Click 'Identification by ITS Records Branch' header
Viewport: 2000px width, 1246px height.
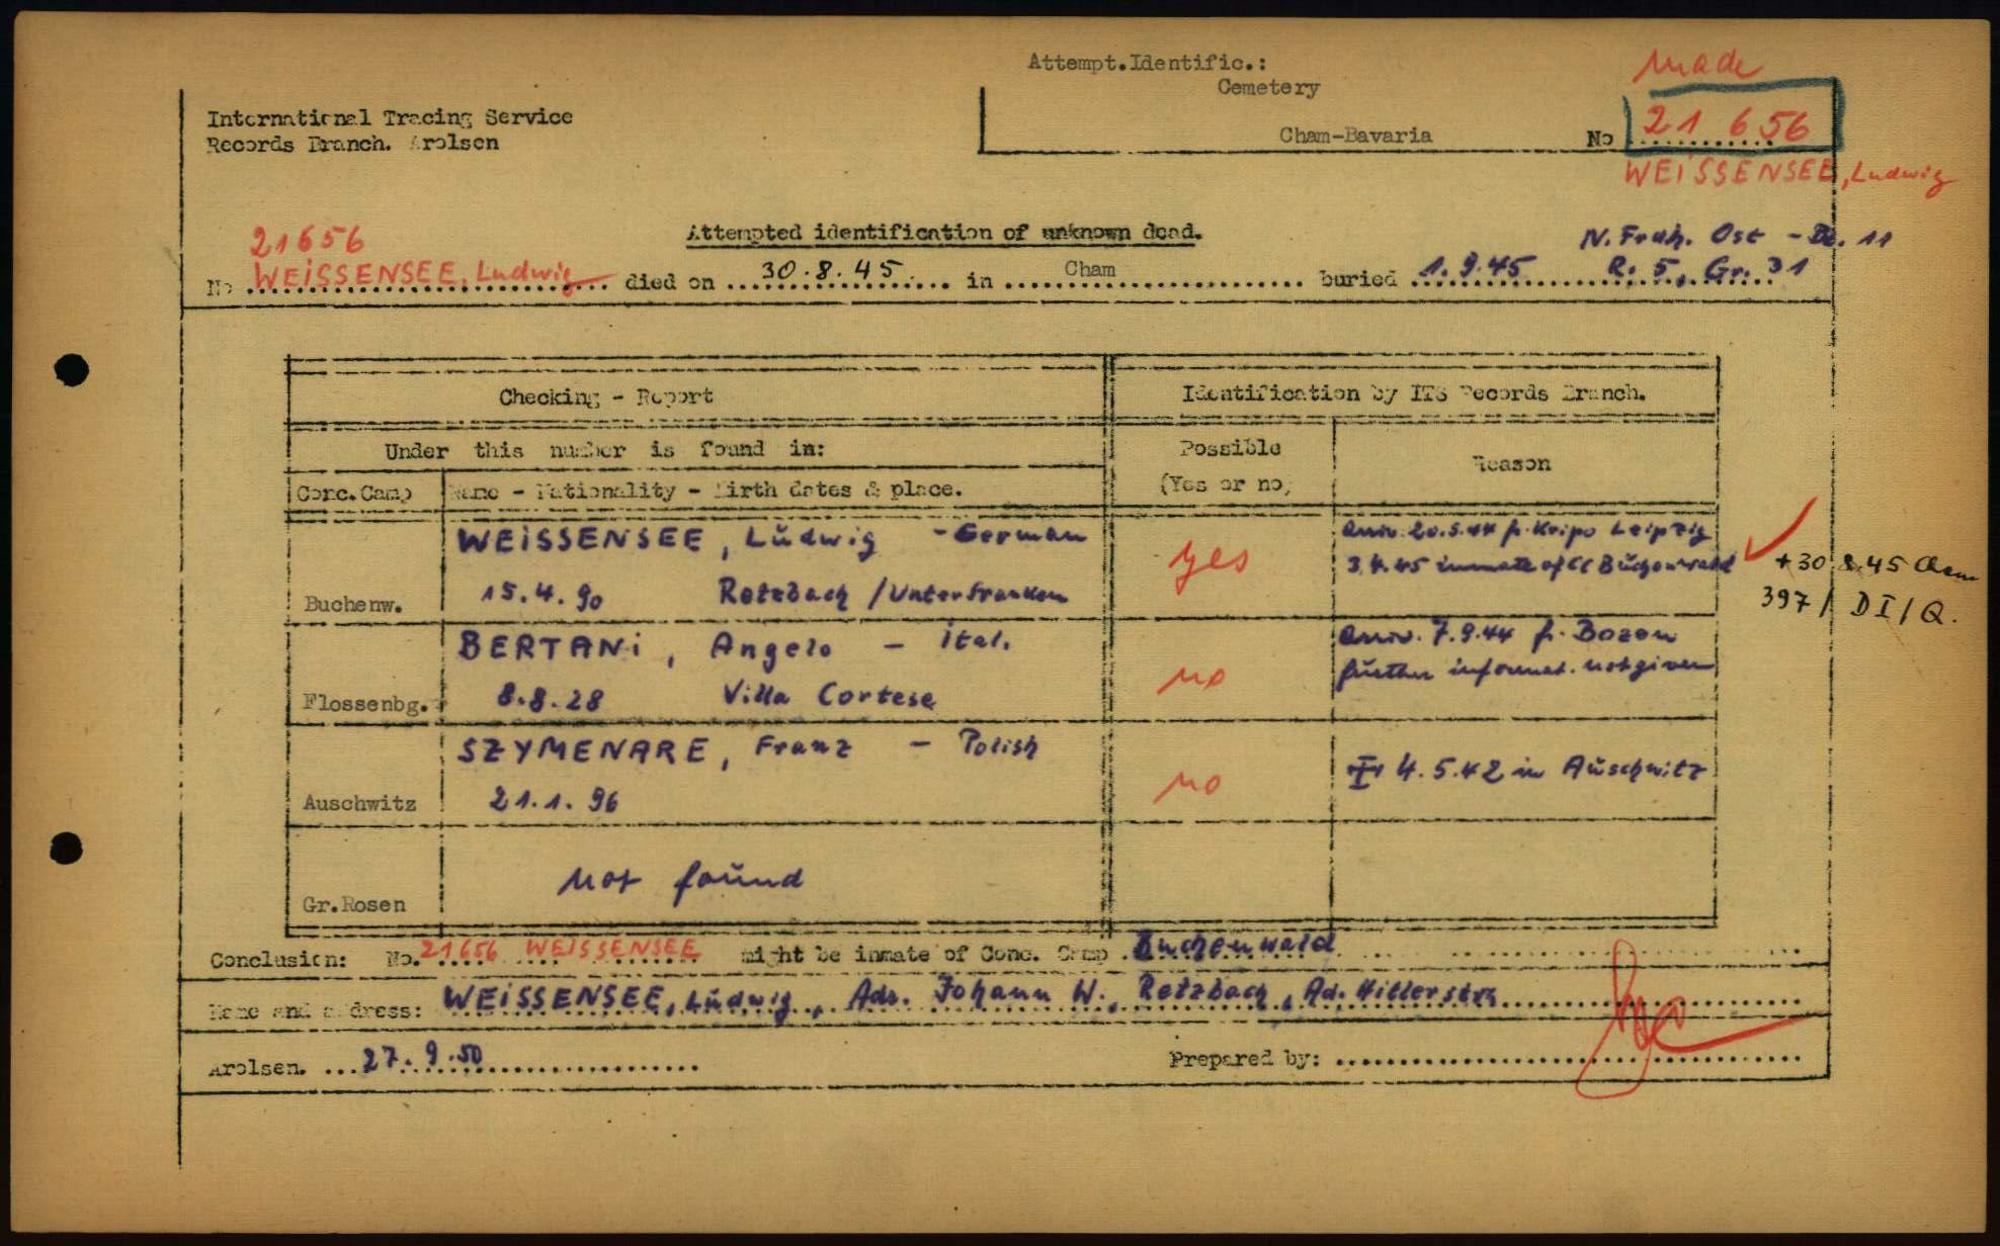coord(1413,393)
